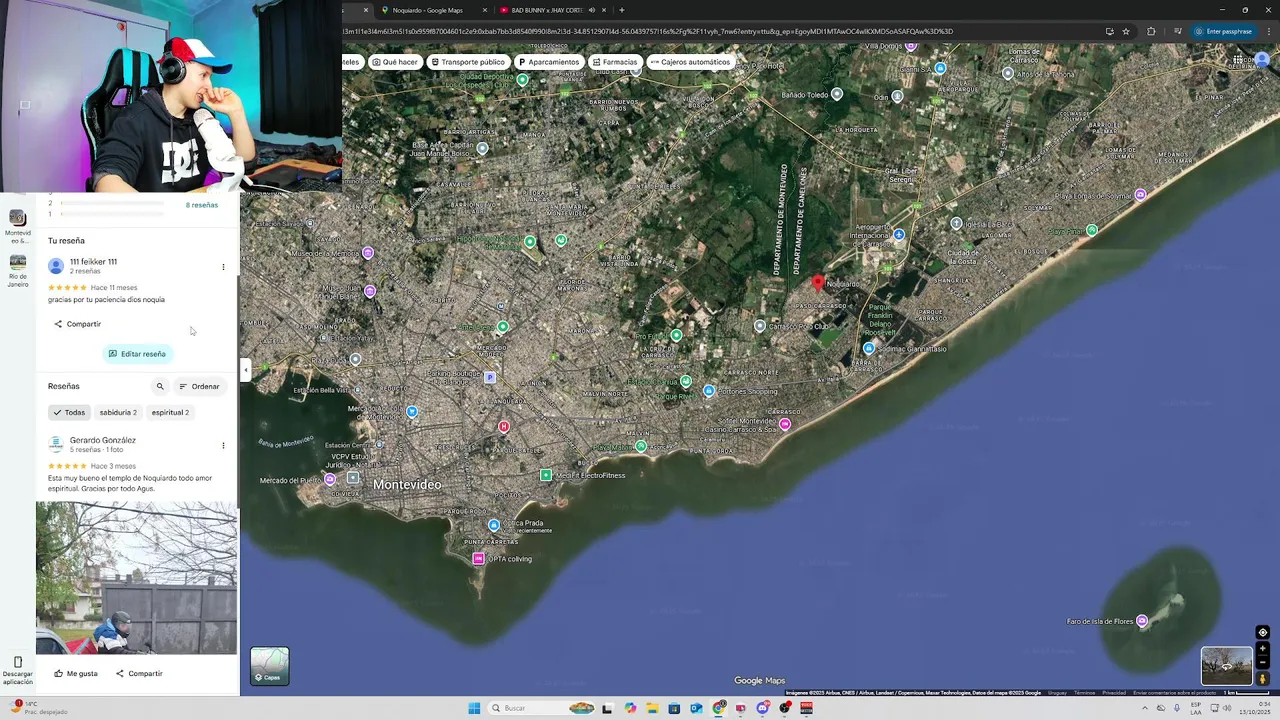Open Microsoft Store from the taskbar
This screenshot has height=720, width=1280.
click(x=674, y=708)
